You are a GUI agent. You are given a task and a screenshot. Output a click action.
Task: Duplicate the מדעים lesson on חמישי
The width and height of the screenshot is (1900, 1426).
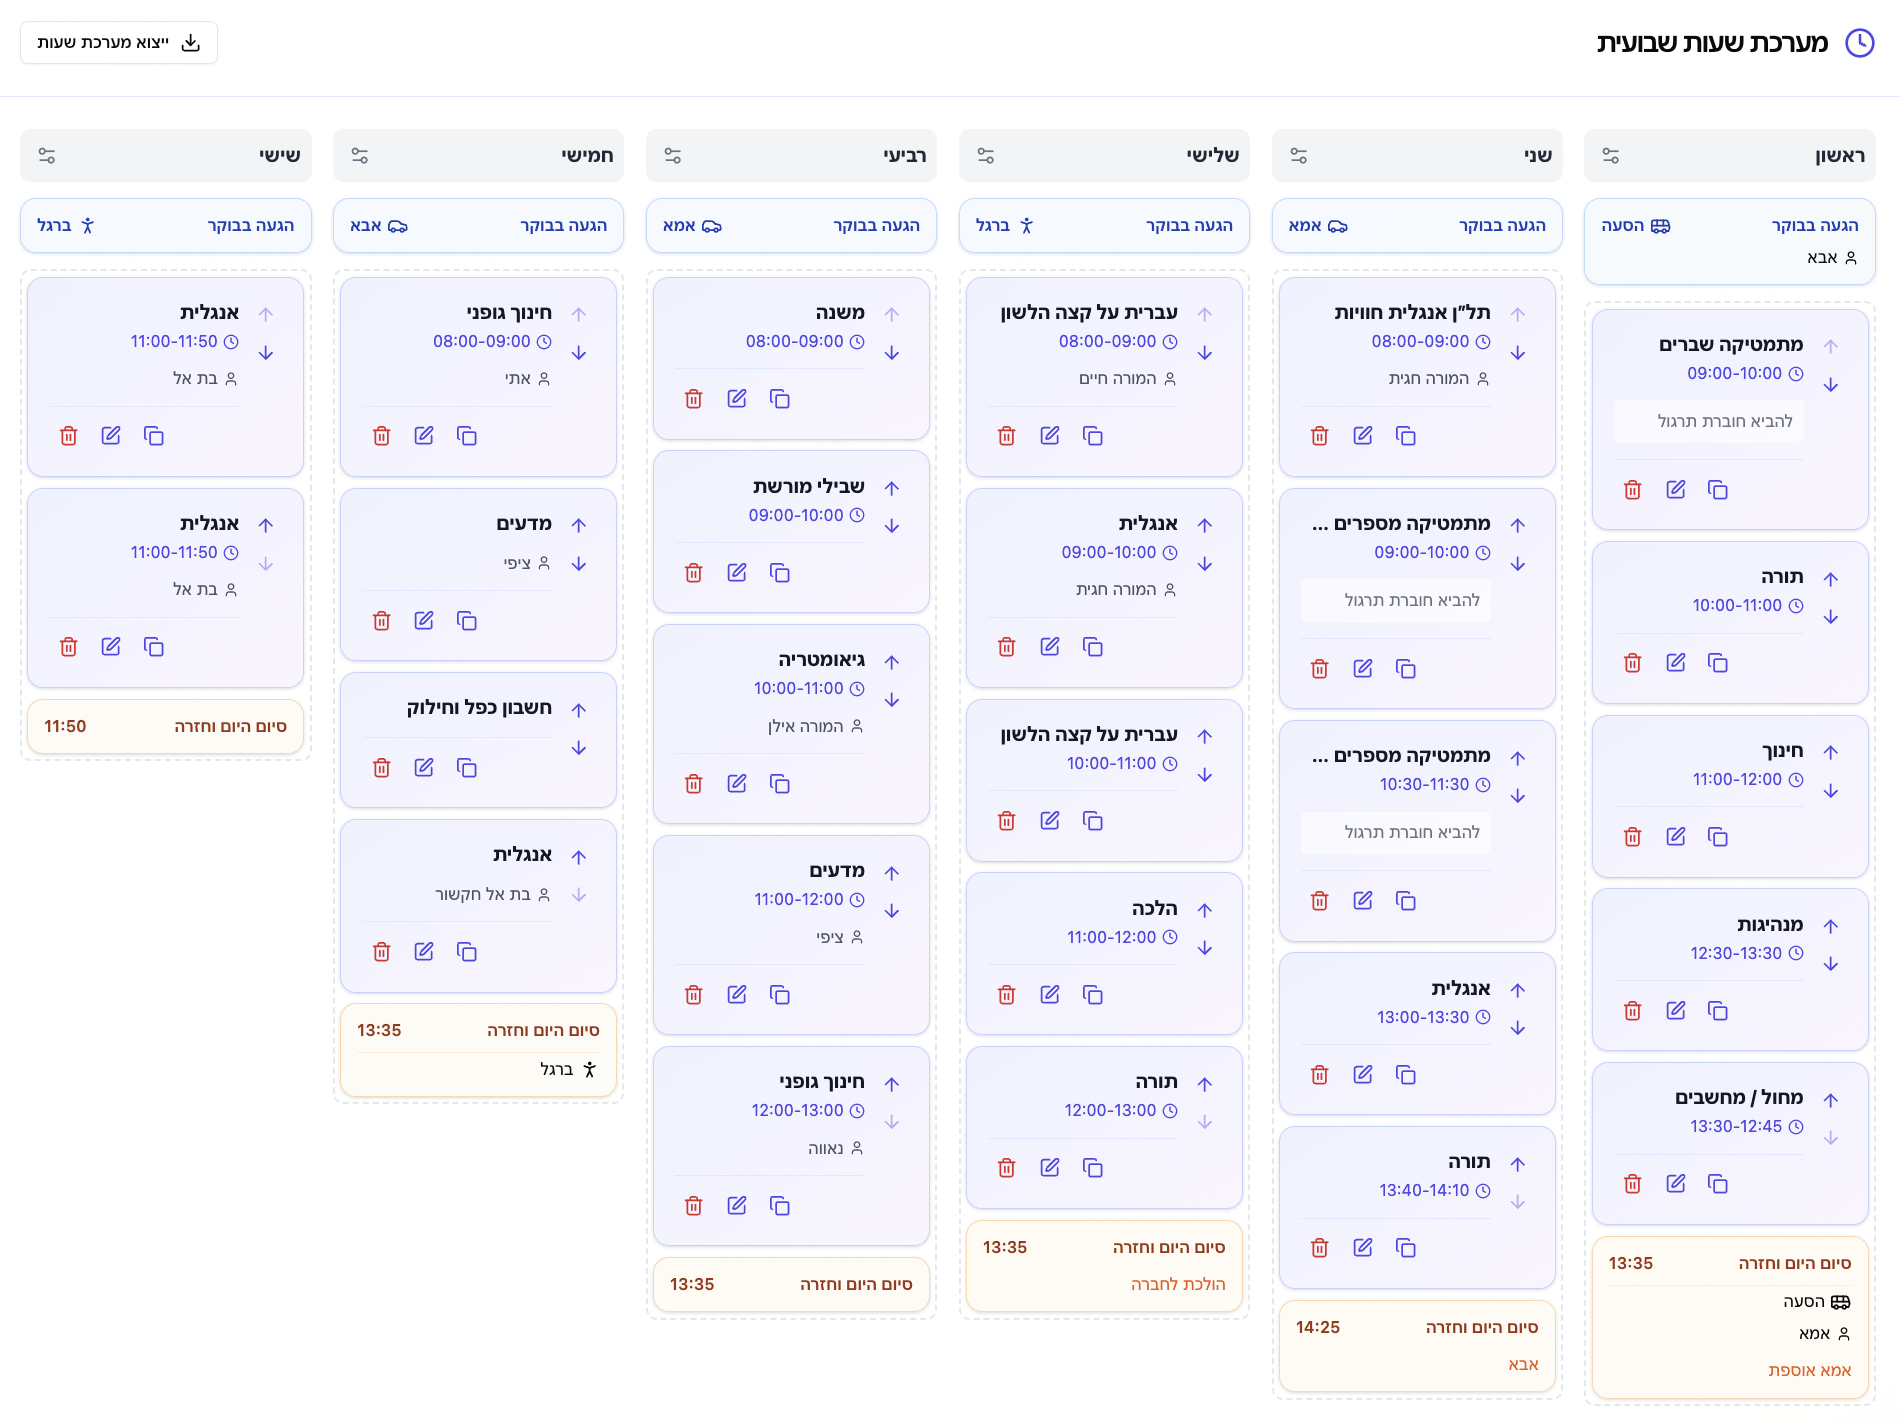466,621
